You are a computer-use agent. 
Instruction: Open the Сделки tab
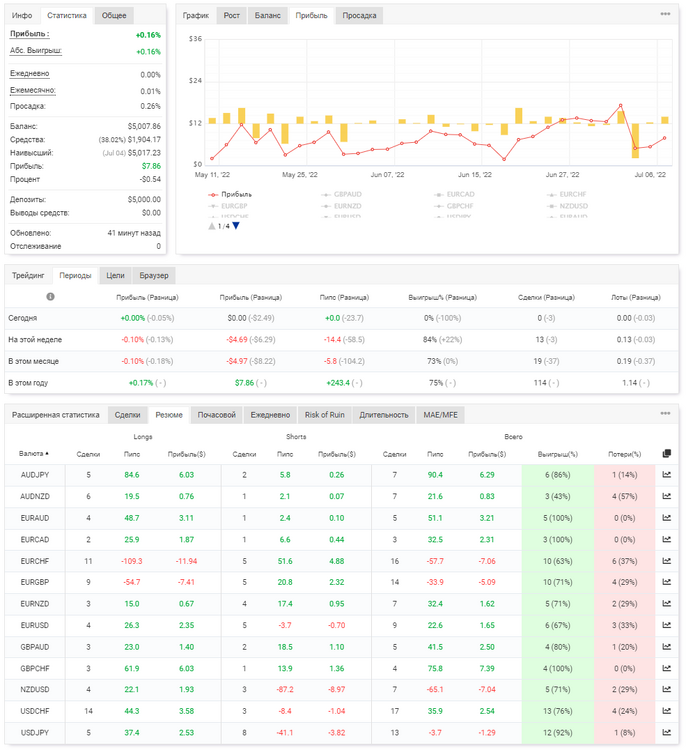pyautogui.click(x=128, y=415)
